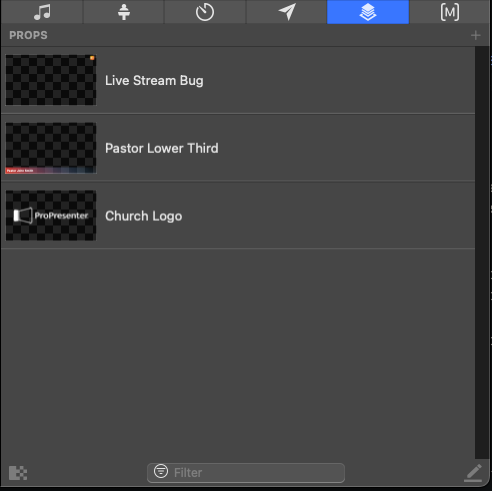492x491 pixels.
Task: Select the Pastor Lower Third thumbnail
Action: click(x=51, y=148)
